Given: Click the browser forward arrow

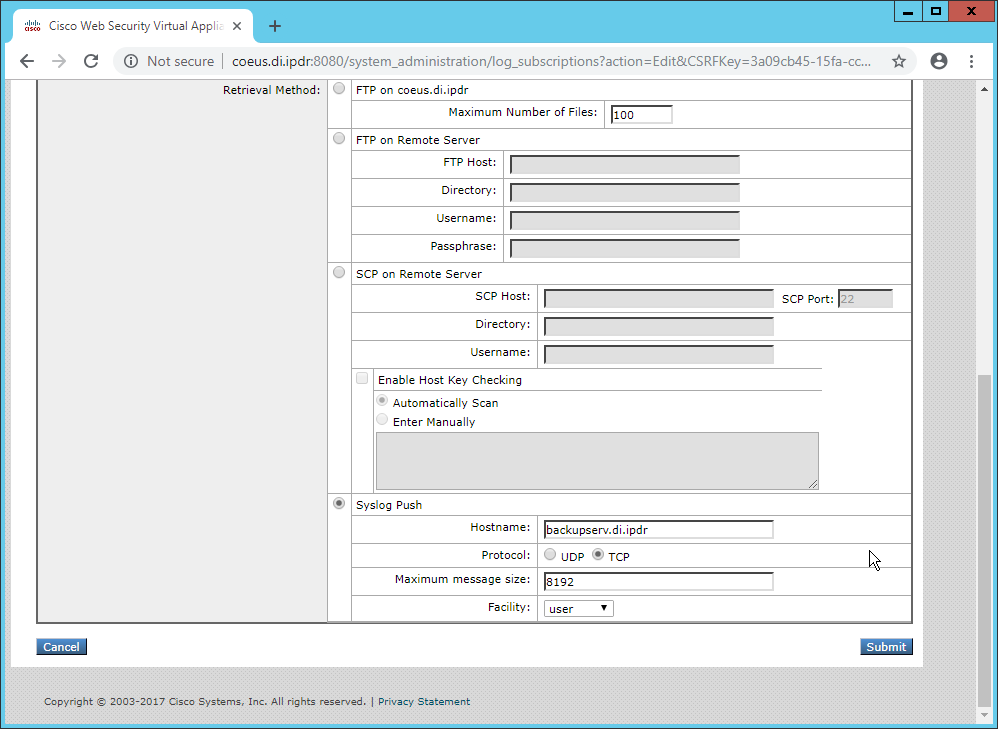Looking at the screenshot, I should point(59,61).
